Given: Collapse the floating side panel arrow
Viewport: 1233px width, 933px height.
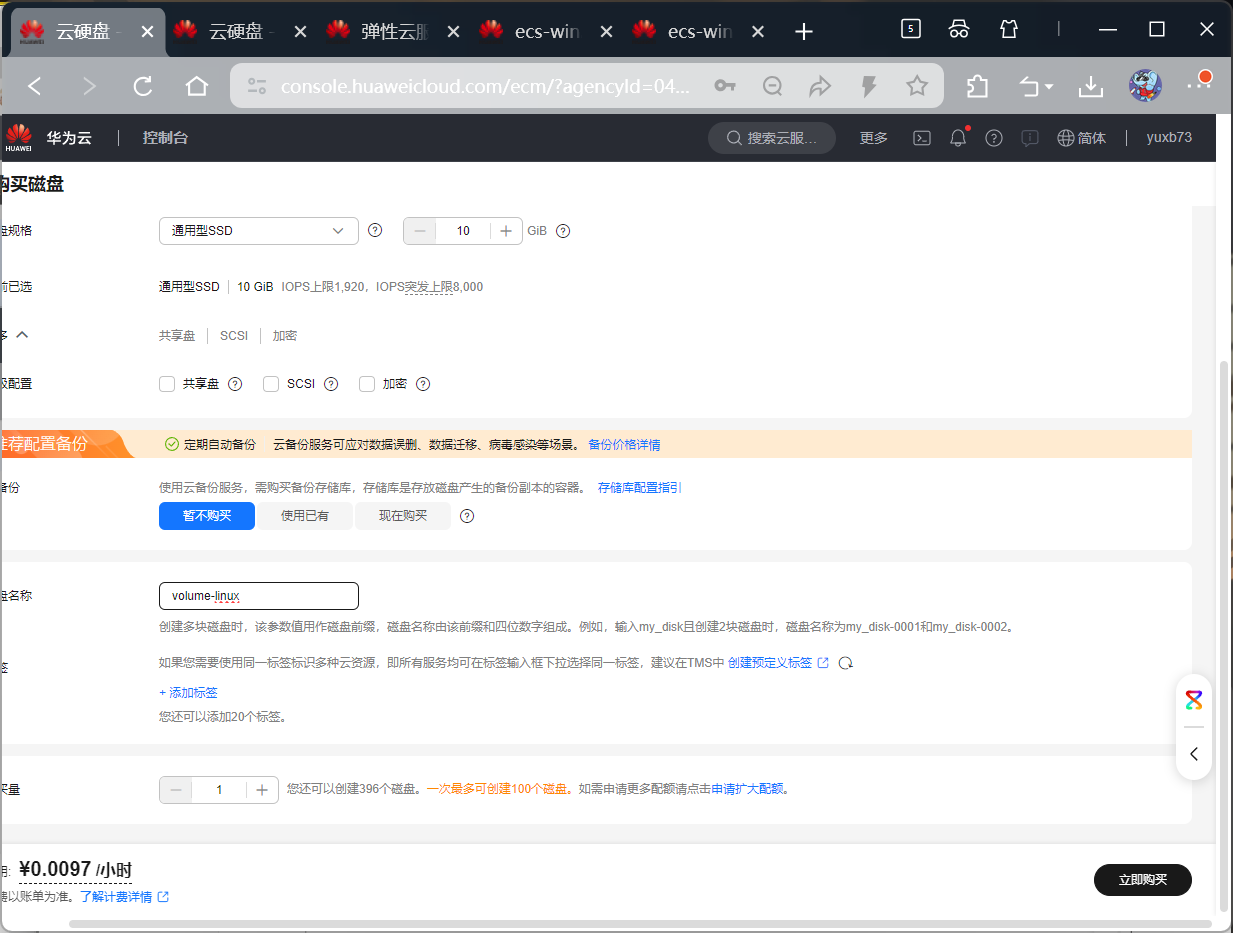Looking at the screenshot, I should point(1194,755).
